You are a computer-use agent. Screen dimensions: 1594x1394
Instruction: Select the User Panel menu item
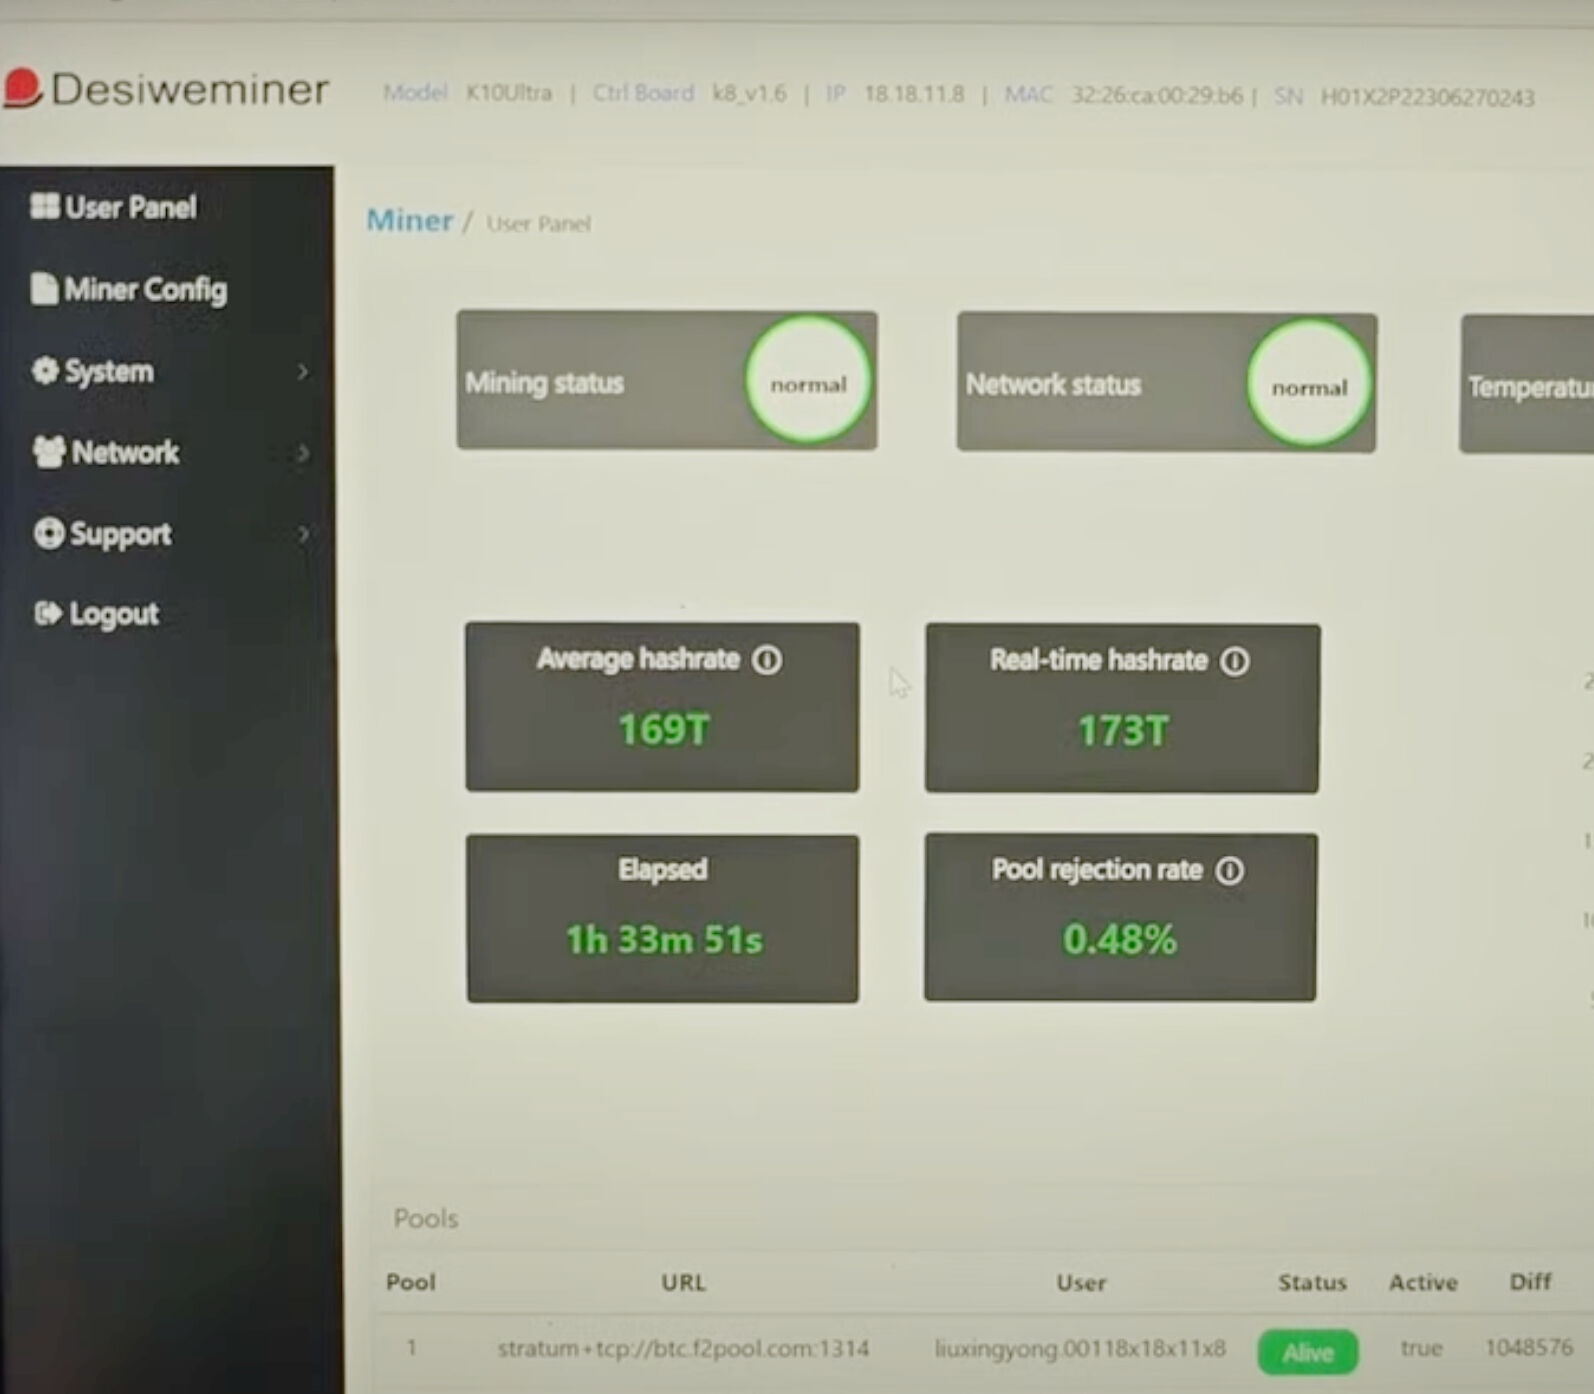coord(130,207)
